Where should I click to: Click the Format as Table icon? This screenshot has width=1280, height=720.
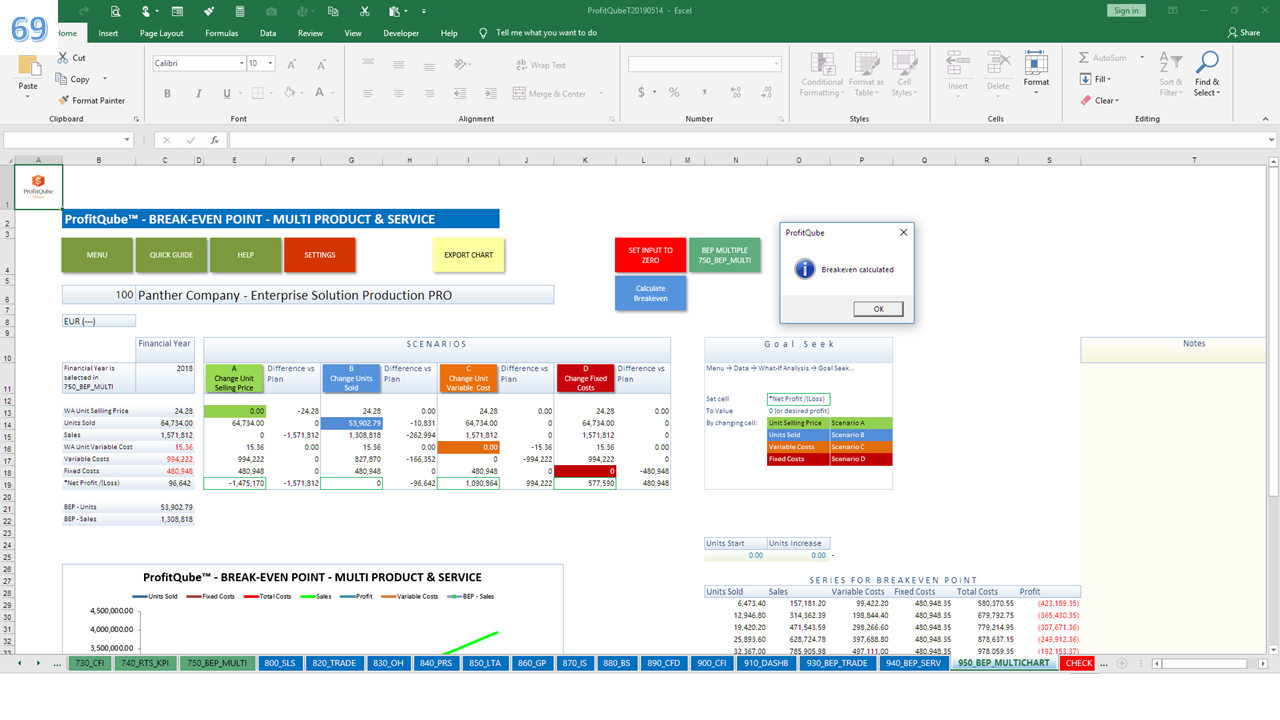point(866,62)
